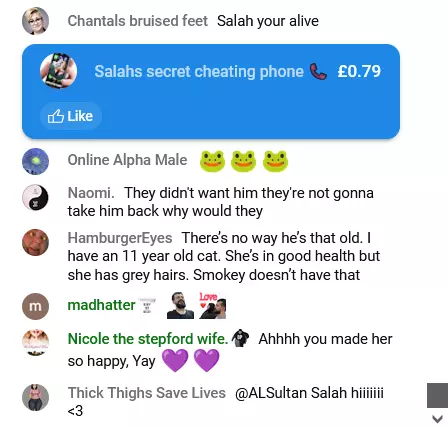
Task: Click Naomi's yin-yang avatar
Action: click(35, 197)
